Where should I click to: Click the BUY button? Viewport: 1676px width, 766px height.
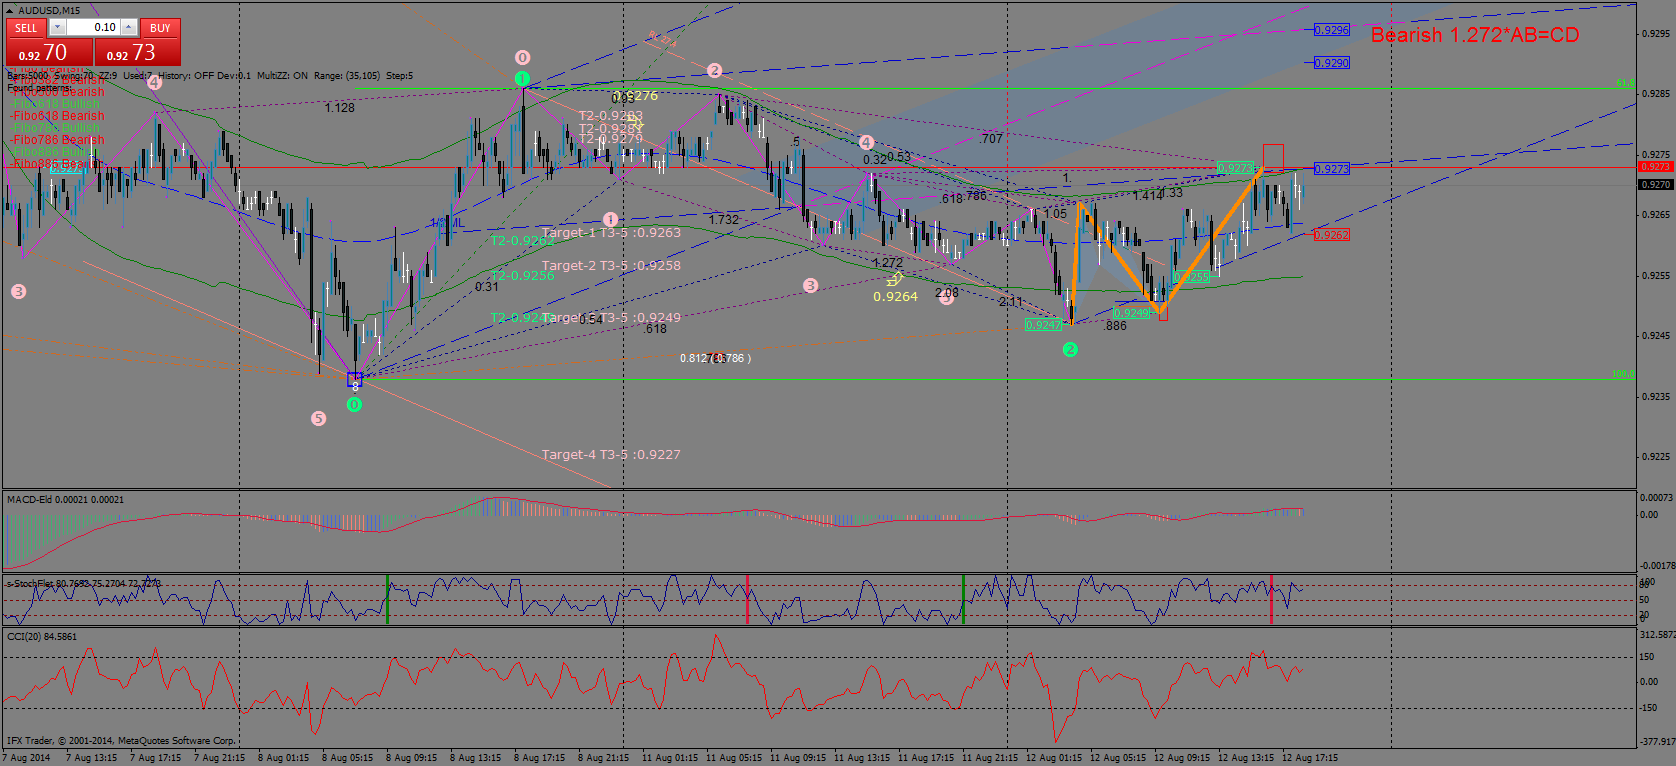pyautogui.click(x=160, y=28)
